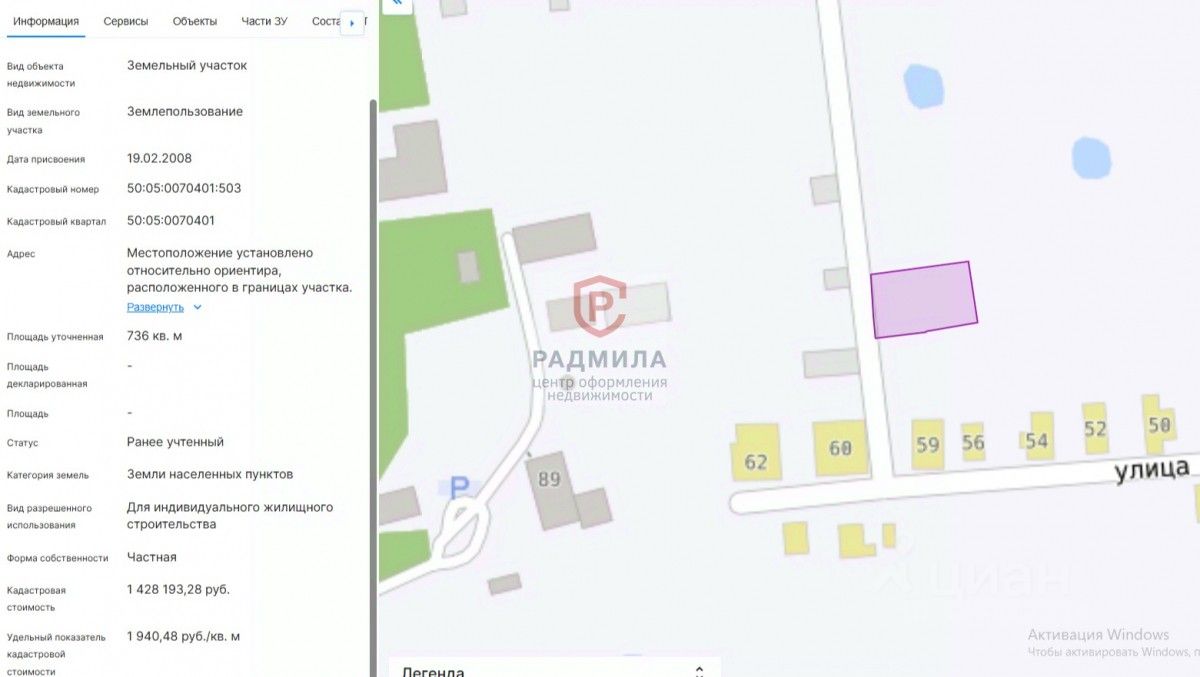Click house number 50 on the map
Image resolution: width=1200 pixels, height=677 pixels.
click(1159, 424)
